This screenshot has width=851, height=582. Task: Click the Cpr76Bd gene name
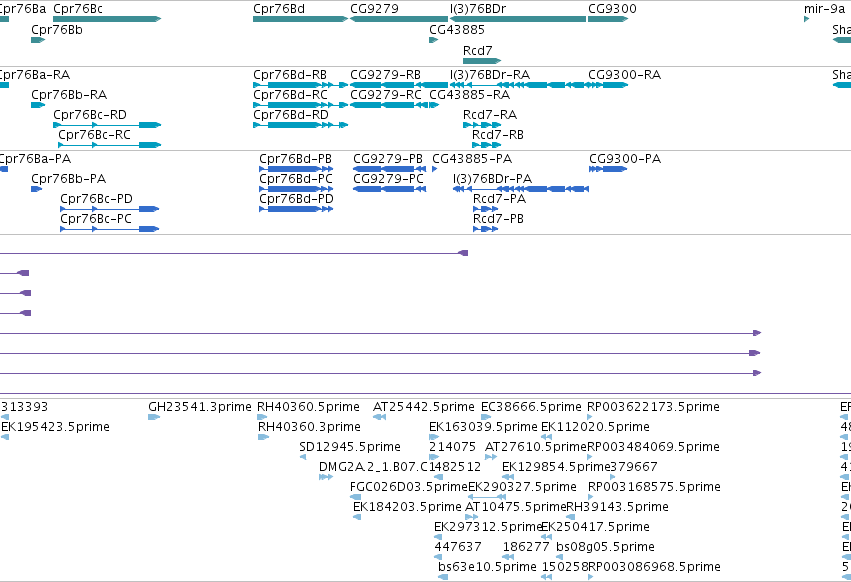click(x=279, y=9)
